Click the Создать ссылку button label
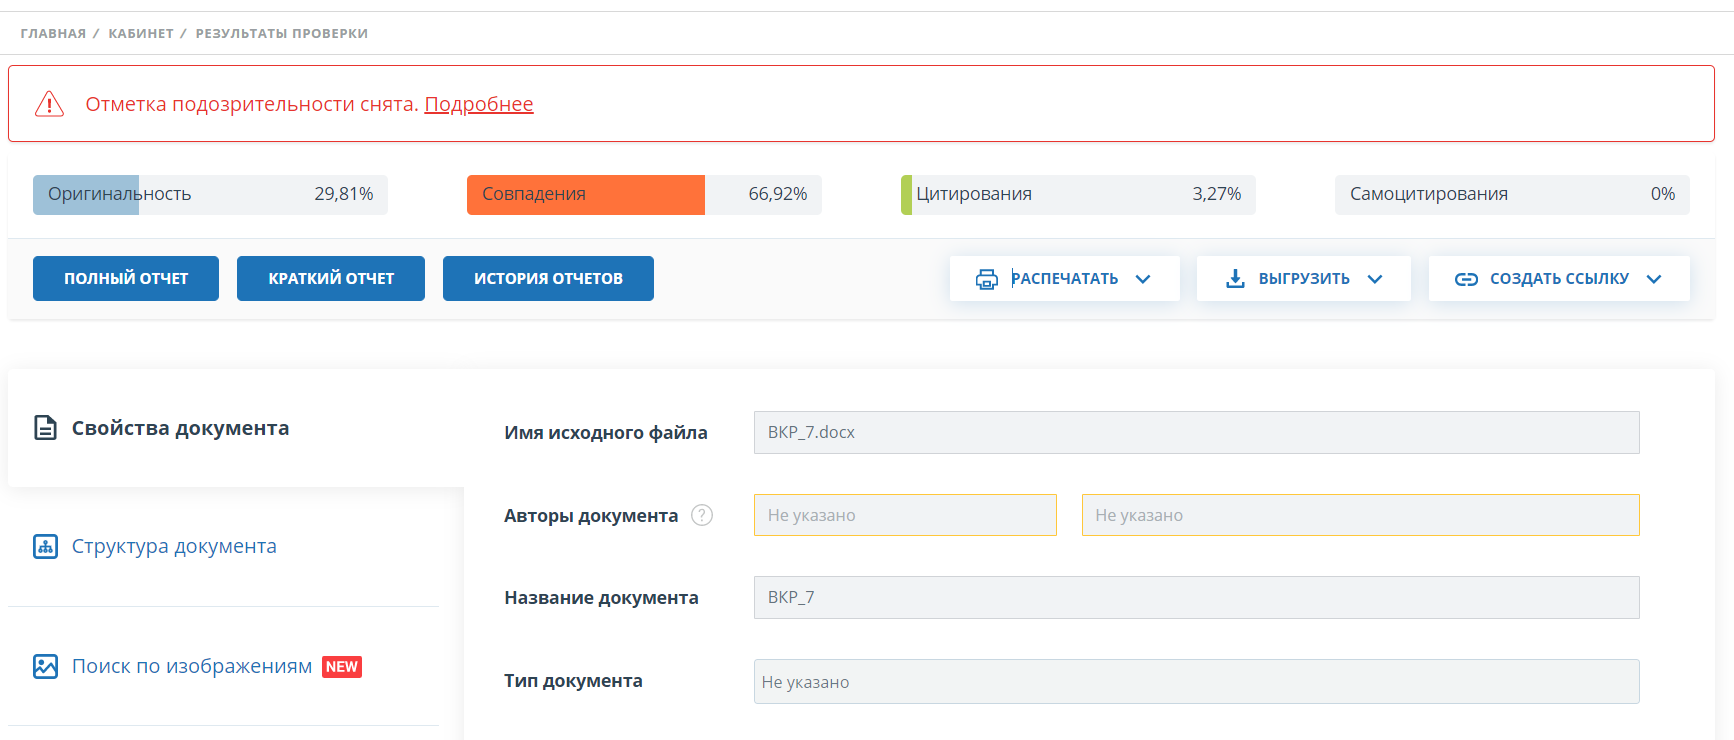The image size is (1734, 740). pyautogui.click(x=1559, y=279)
